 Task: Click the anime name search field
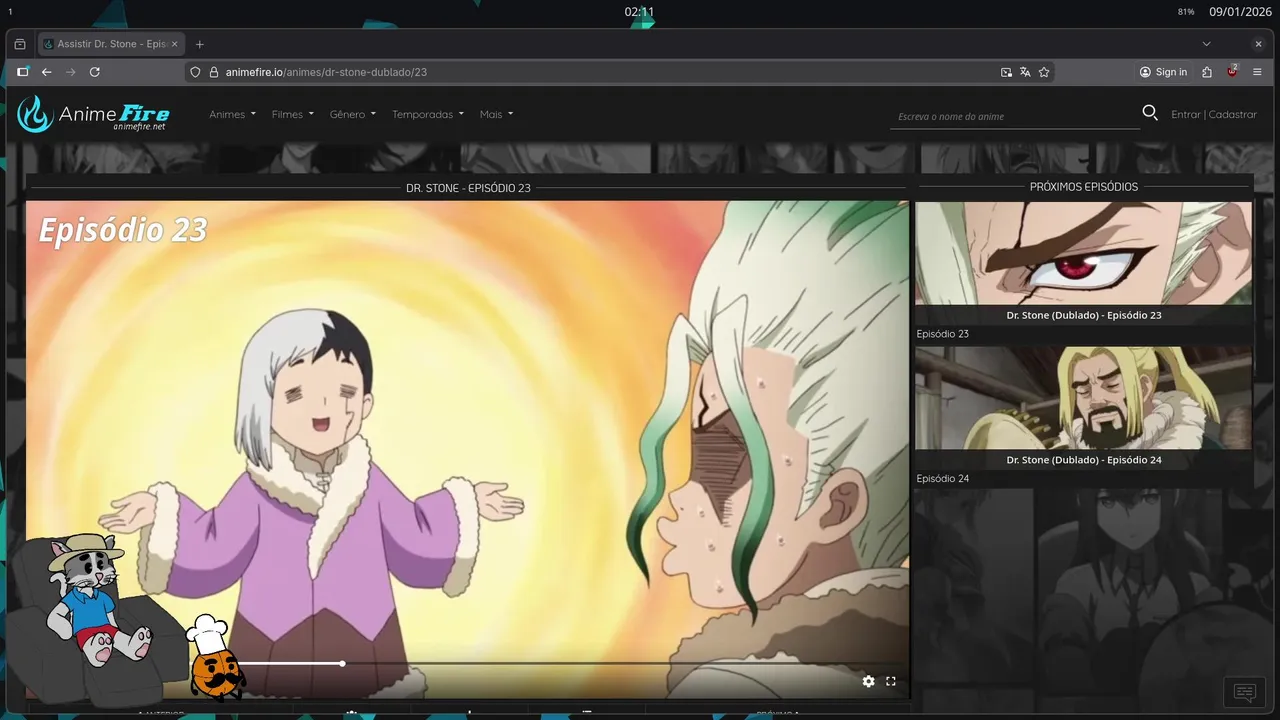pyautogui.click(x=1014, y=116)
